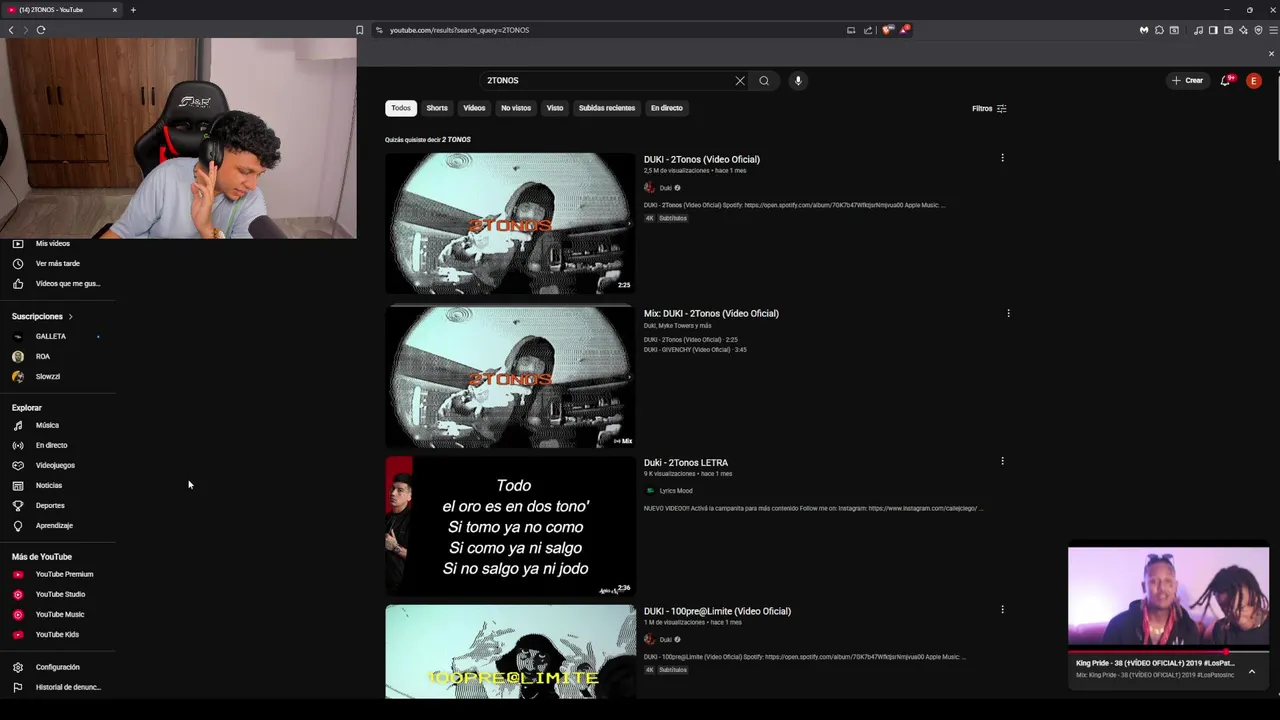1280x720 pixels.
Task: Seek in the miniplayer red progress bar
Action: [1168, 652]
